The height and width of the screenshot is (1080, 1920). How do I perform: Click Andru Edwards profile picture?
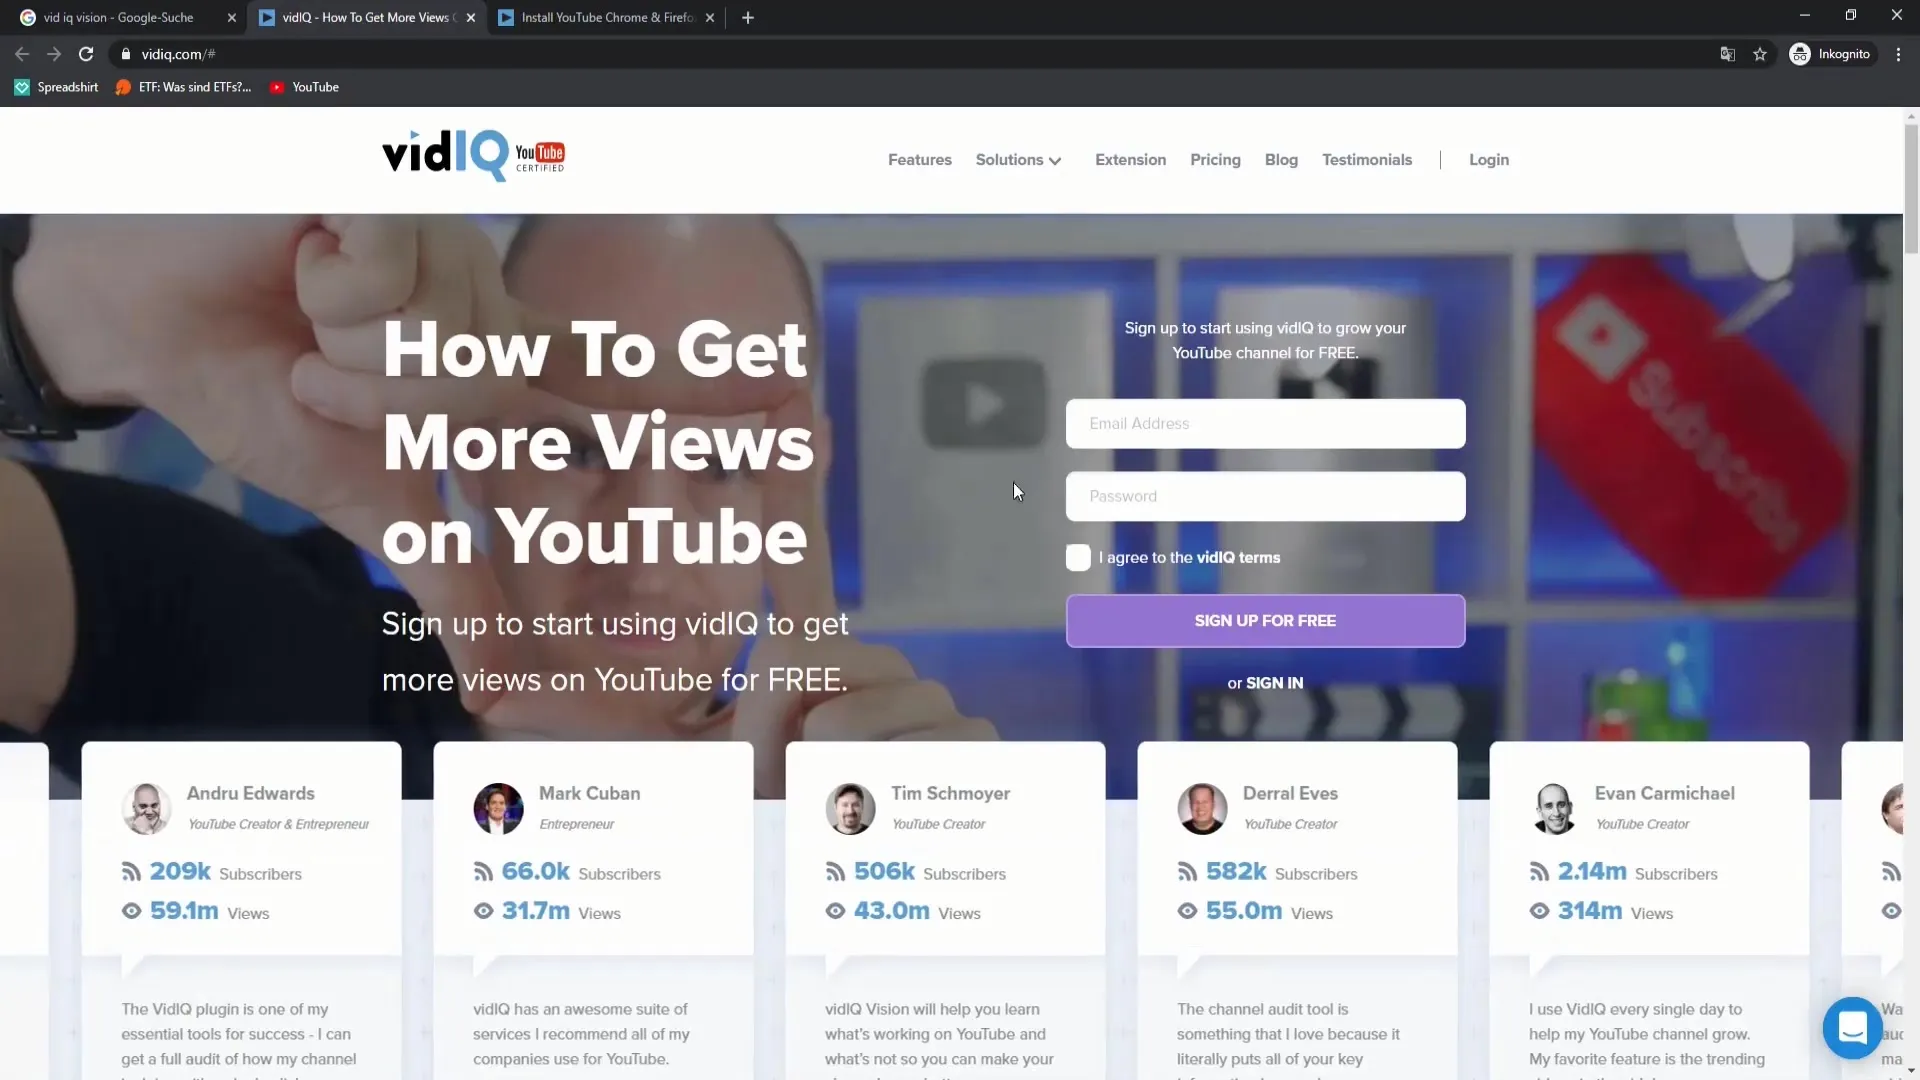tap(146, 808)
